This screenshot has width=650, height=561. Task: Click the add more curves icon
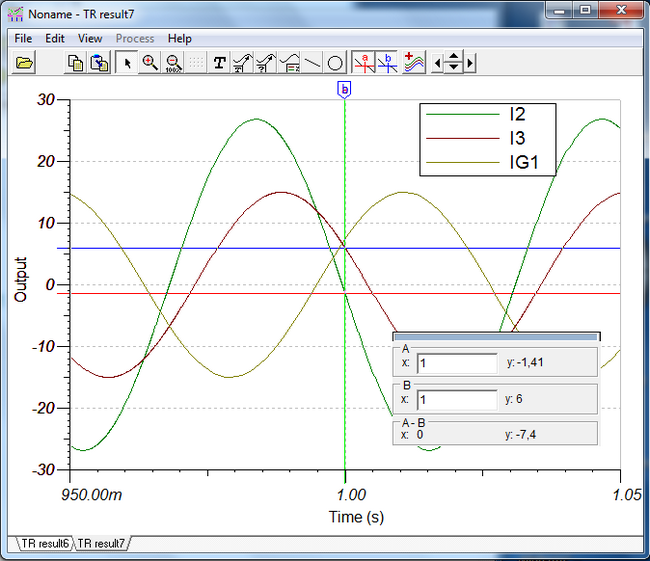click(414, 63)
